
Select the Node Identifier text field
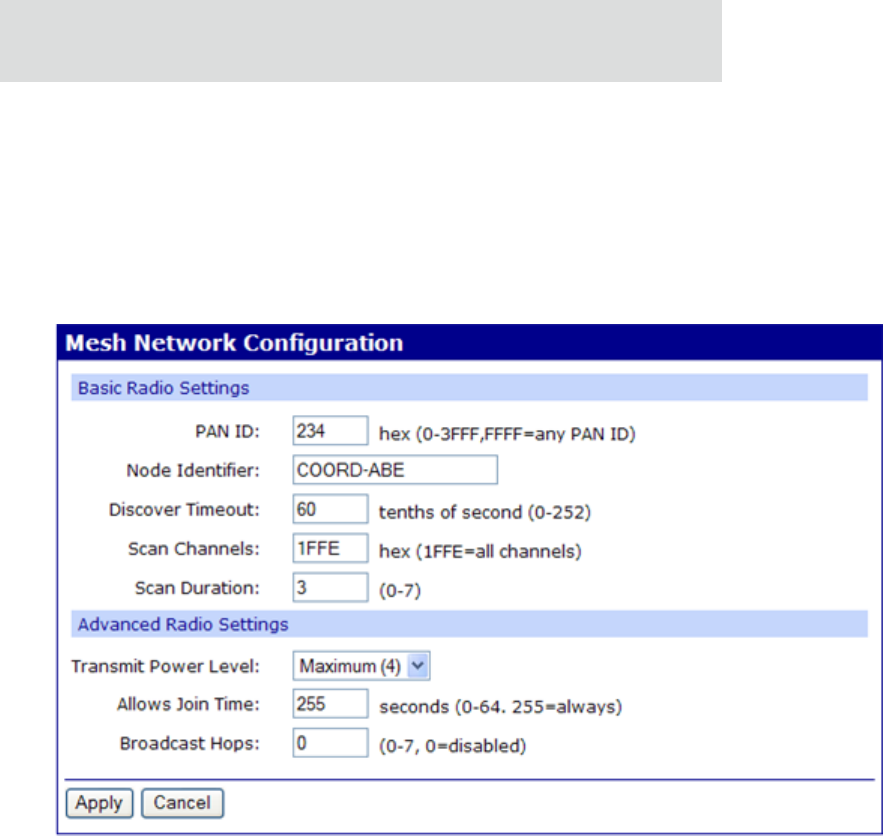[x=395, y=470]
